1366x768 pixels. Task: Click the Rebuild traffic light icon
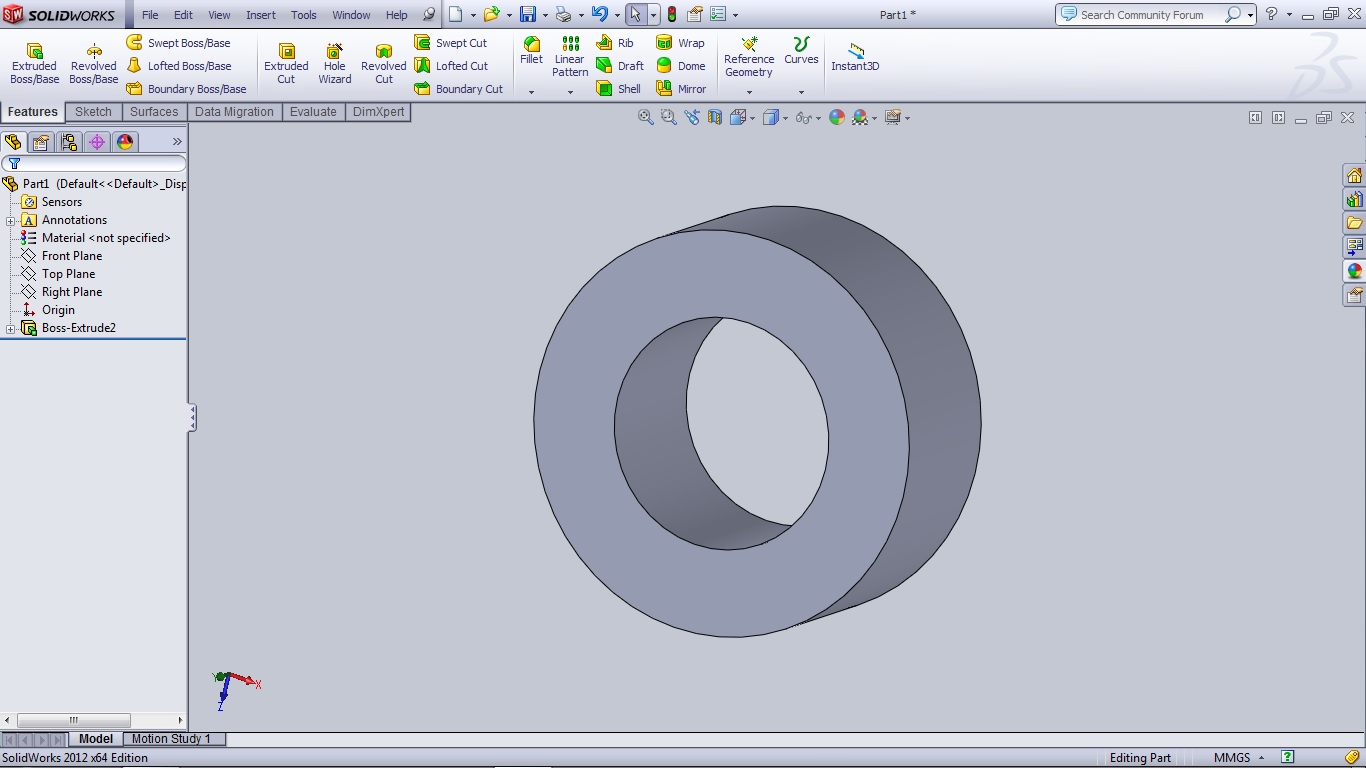coord(672,14)
